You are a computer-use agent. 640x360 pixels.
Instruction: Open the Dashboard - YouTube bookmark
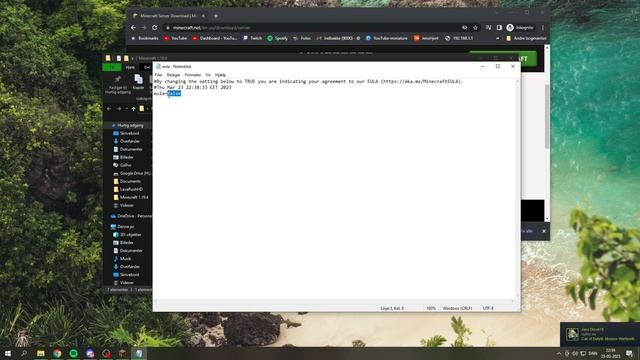pyautogui.click(x=215, y=38)
